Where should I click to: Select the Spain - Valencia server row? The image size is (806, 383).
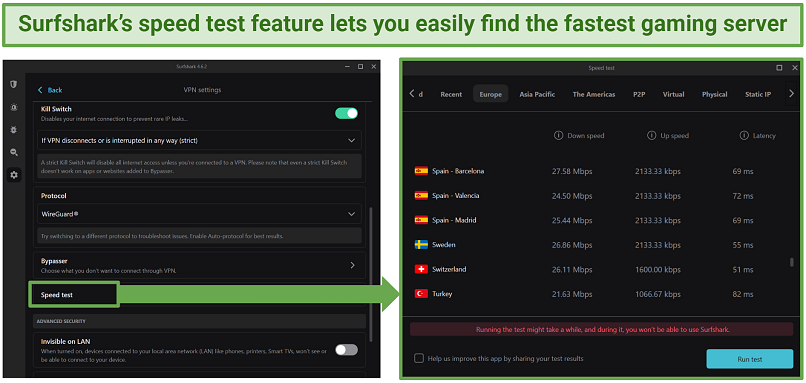(x=601, y=196)
